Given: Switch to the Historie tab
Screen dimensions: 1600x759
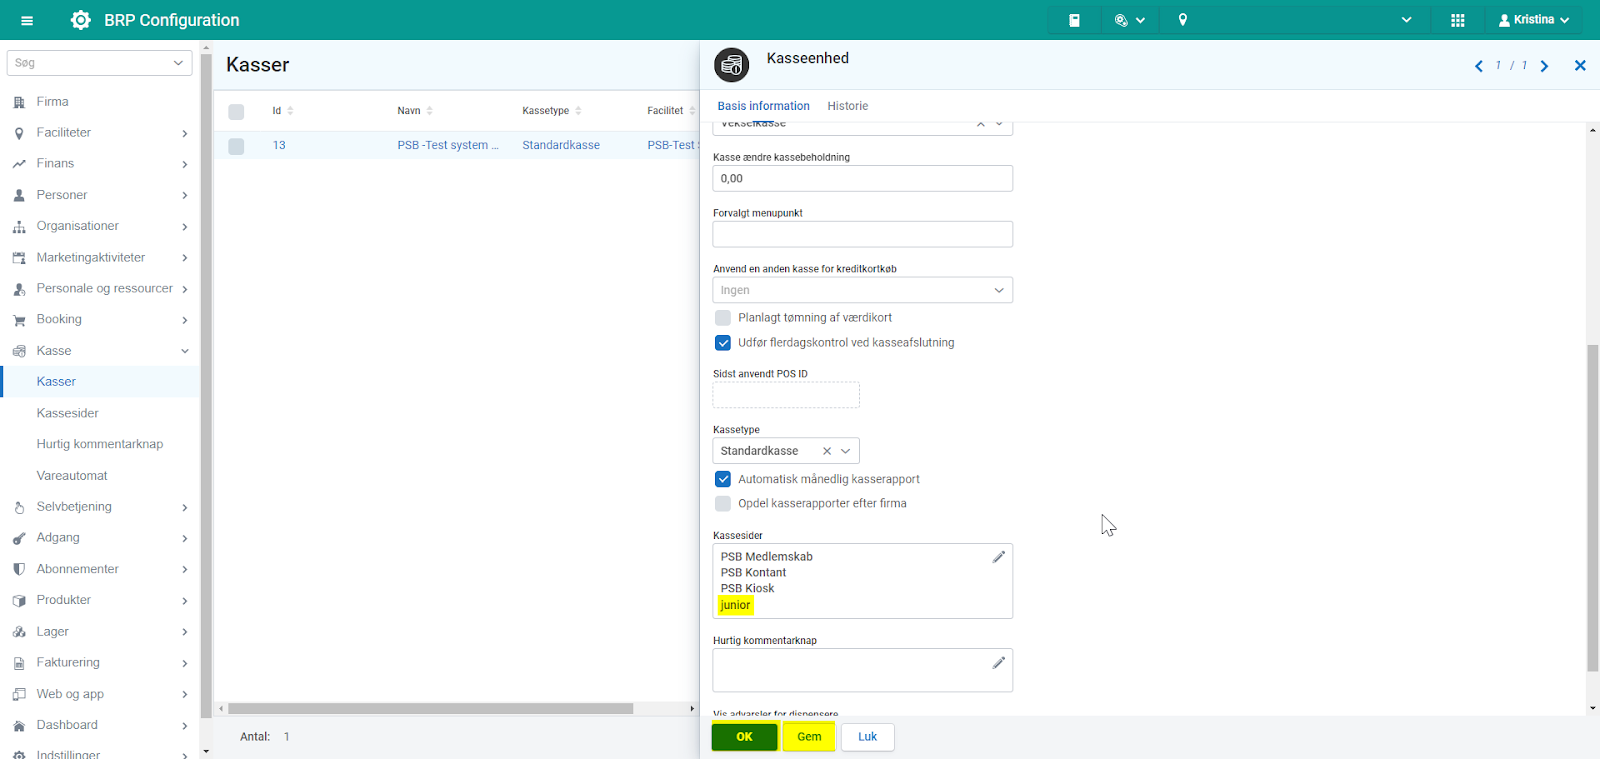Looking at the screenshot, I should coord(847,106).
